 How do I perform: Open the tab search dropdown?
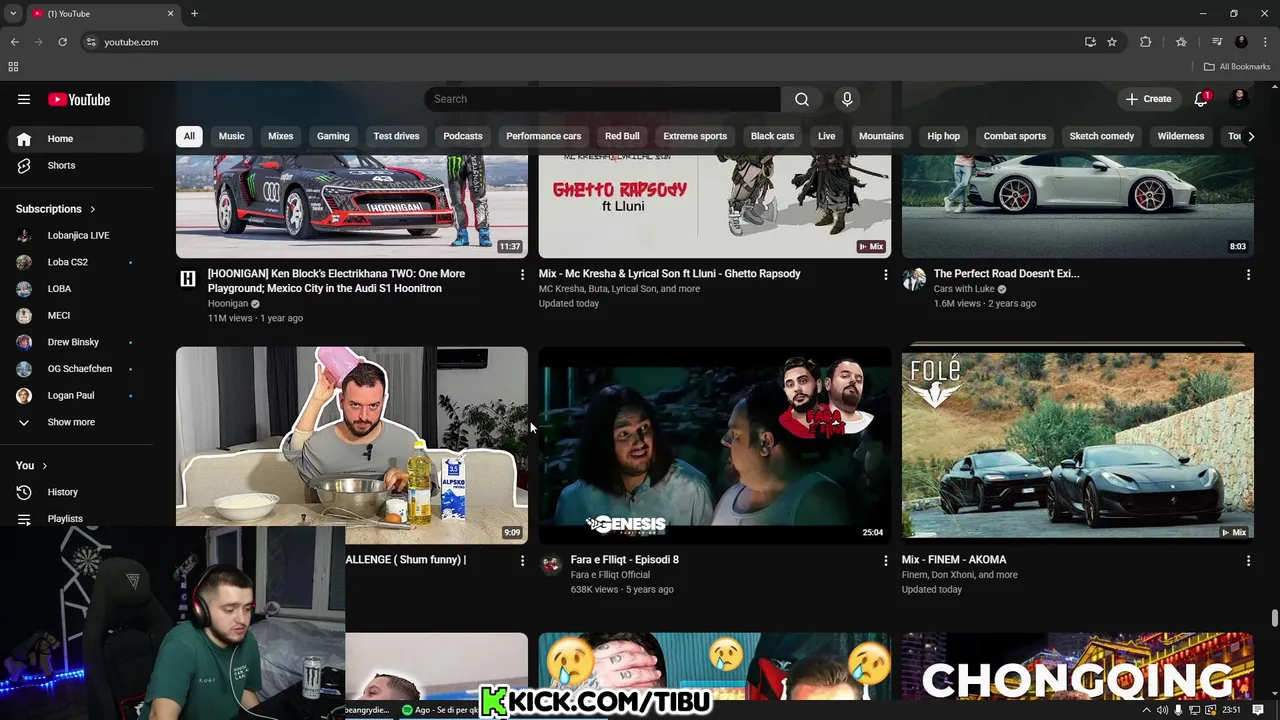[13, 14]
